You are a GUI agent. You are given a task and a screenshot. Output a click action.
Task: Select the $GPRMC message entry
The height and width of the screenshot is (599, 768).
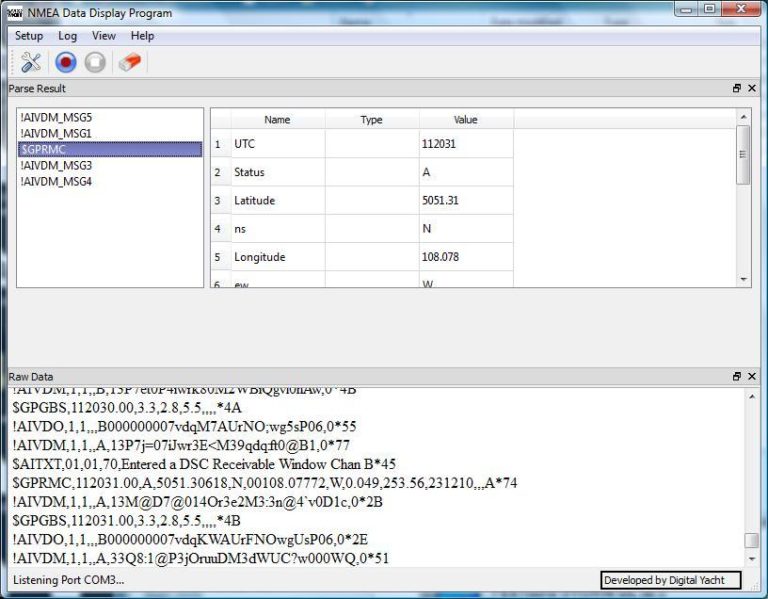[x=43, y=149]
